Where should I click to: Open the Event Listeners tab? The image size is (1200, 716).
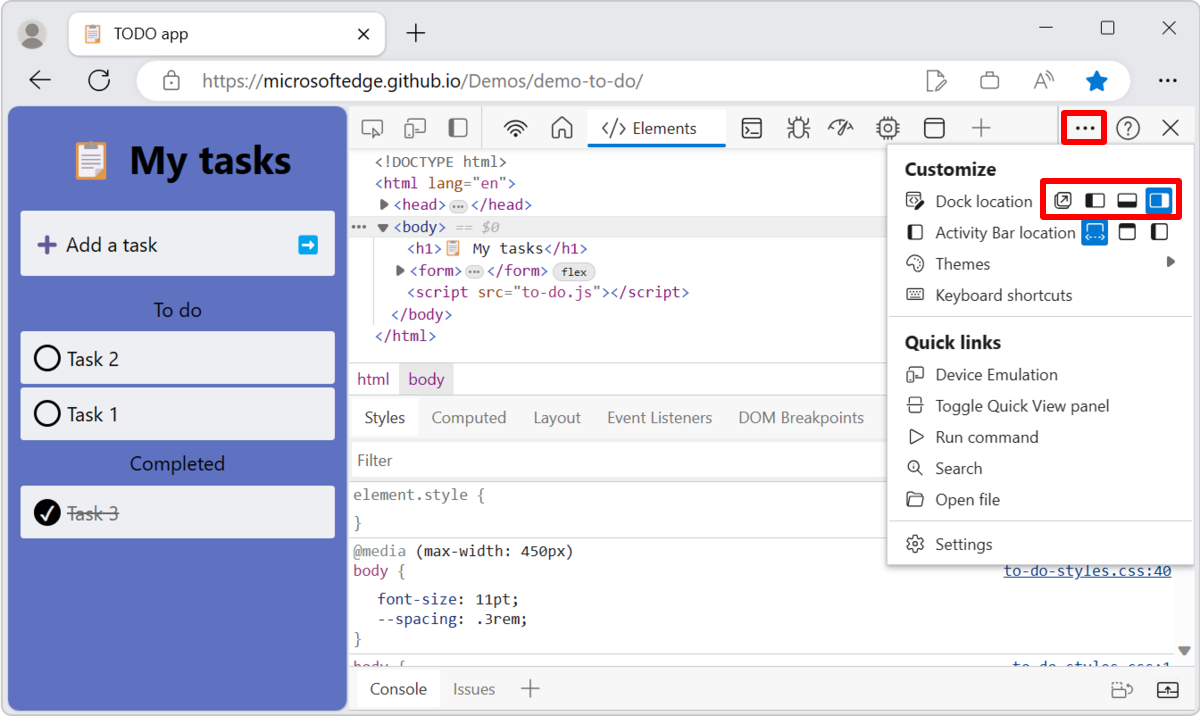click(x=659, y=417)
